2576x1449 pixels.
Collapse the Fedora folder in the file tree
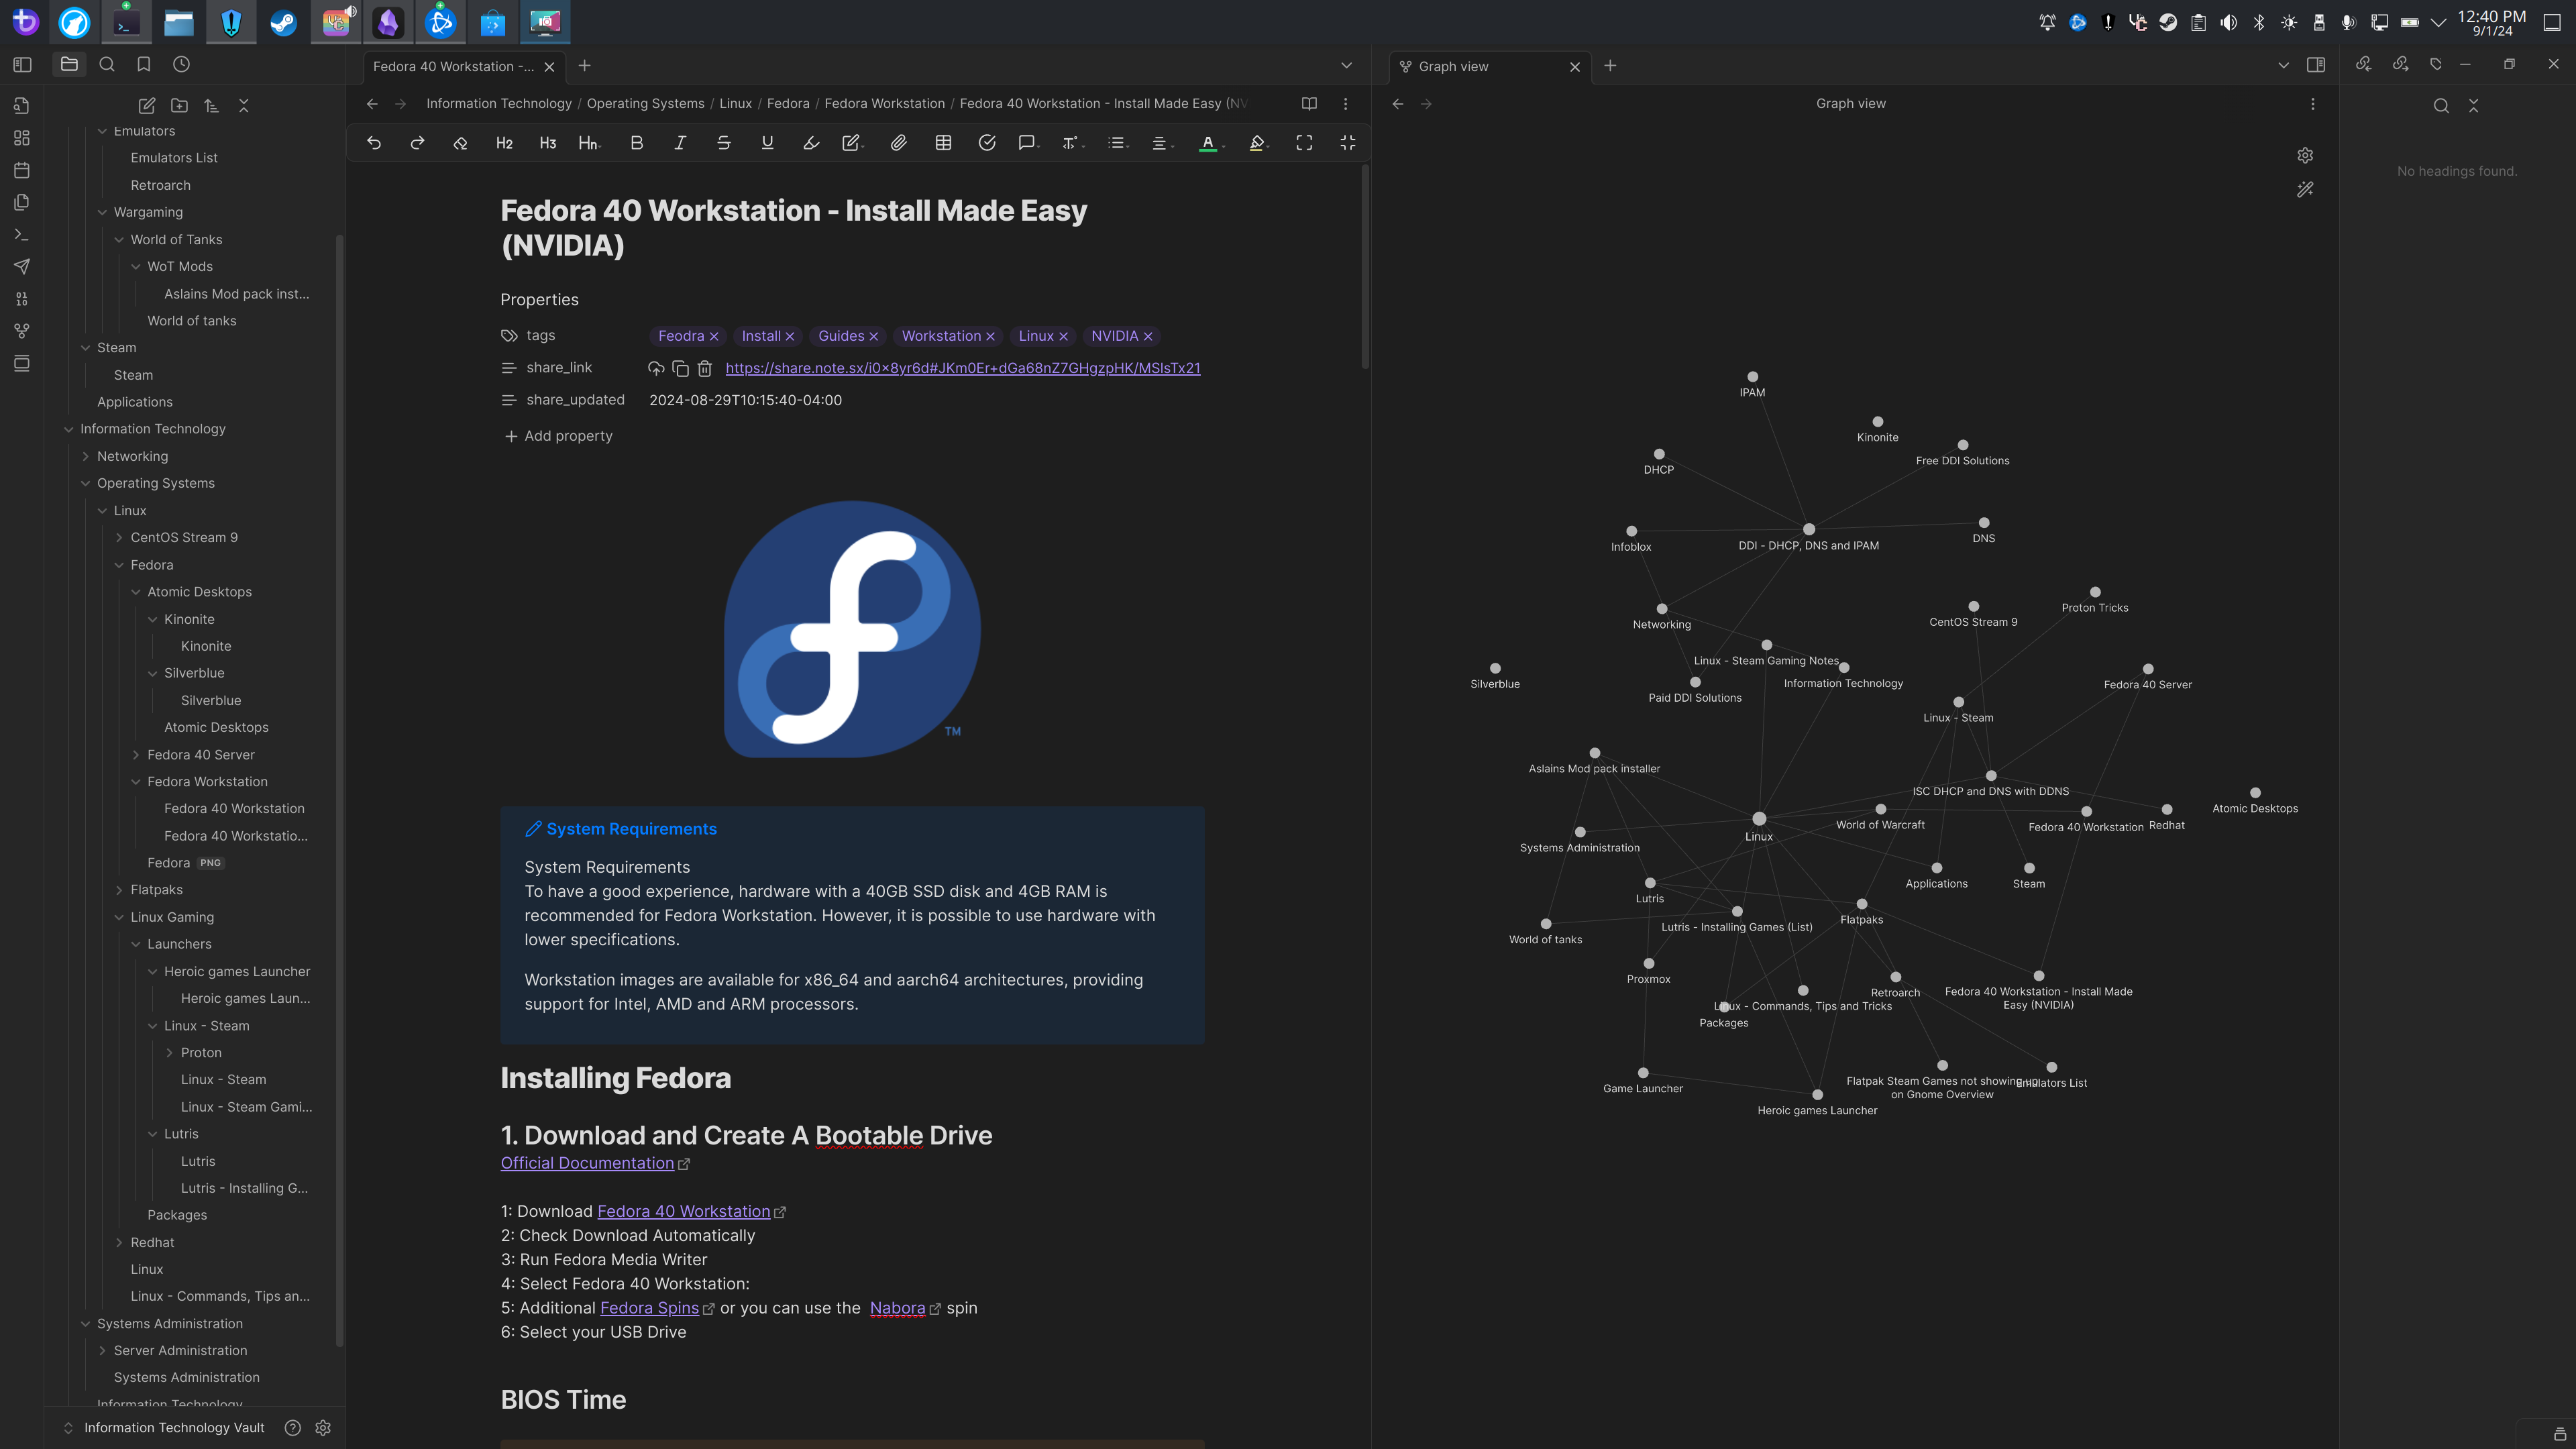119,564
